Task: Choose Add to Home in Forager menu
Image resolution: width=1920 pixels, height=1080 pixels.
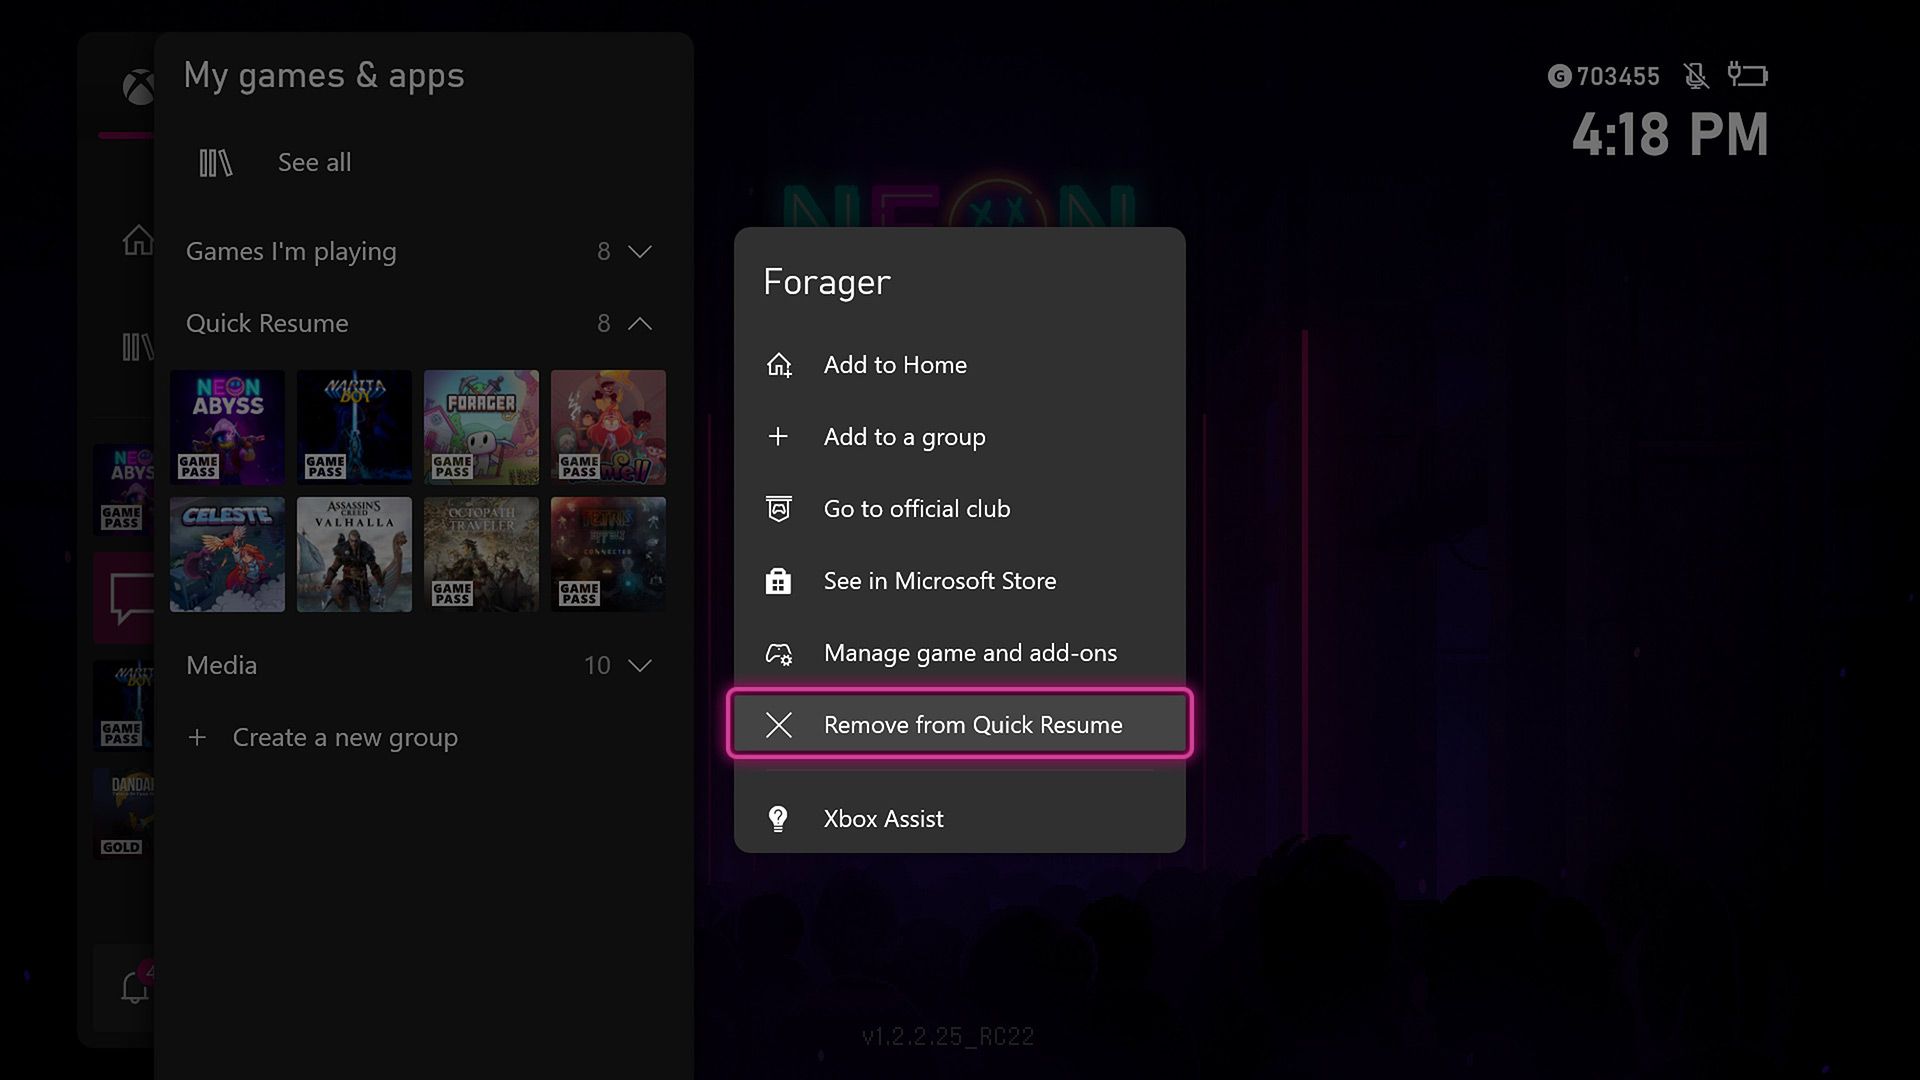Action: (x=960, y=365)
